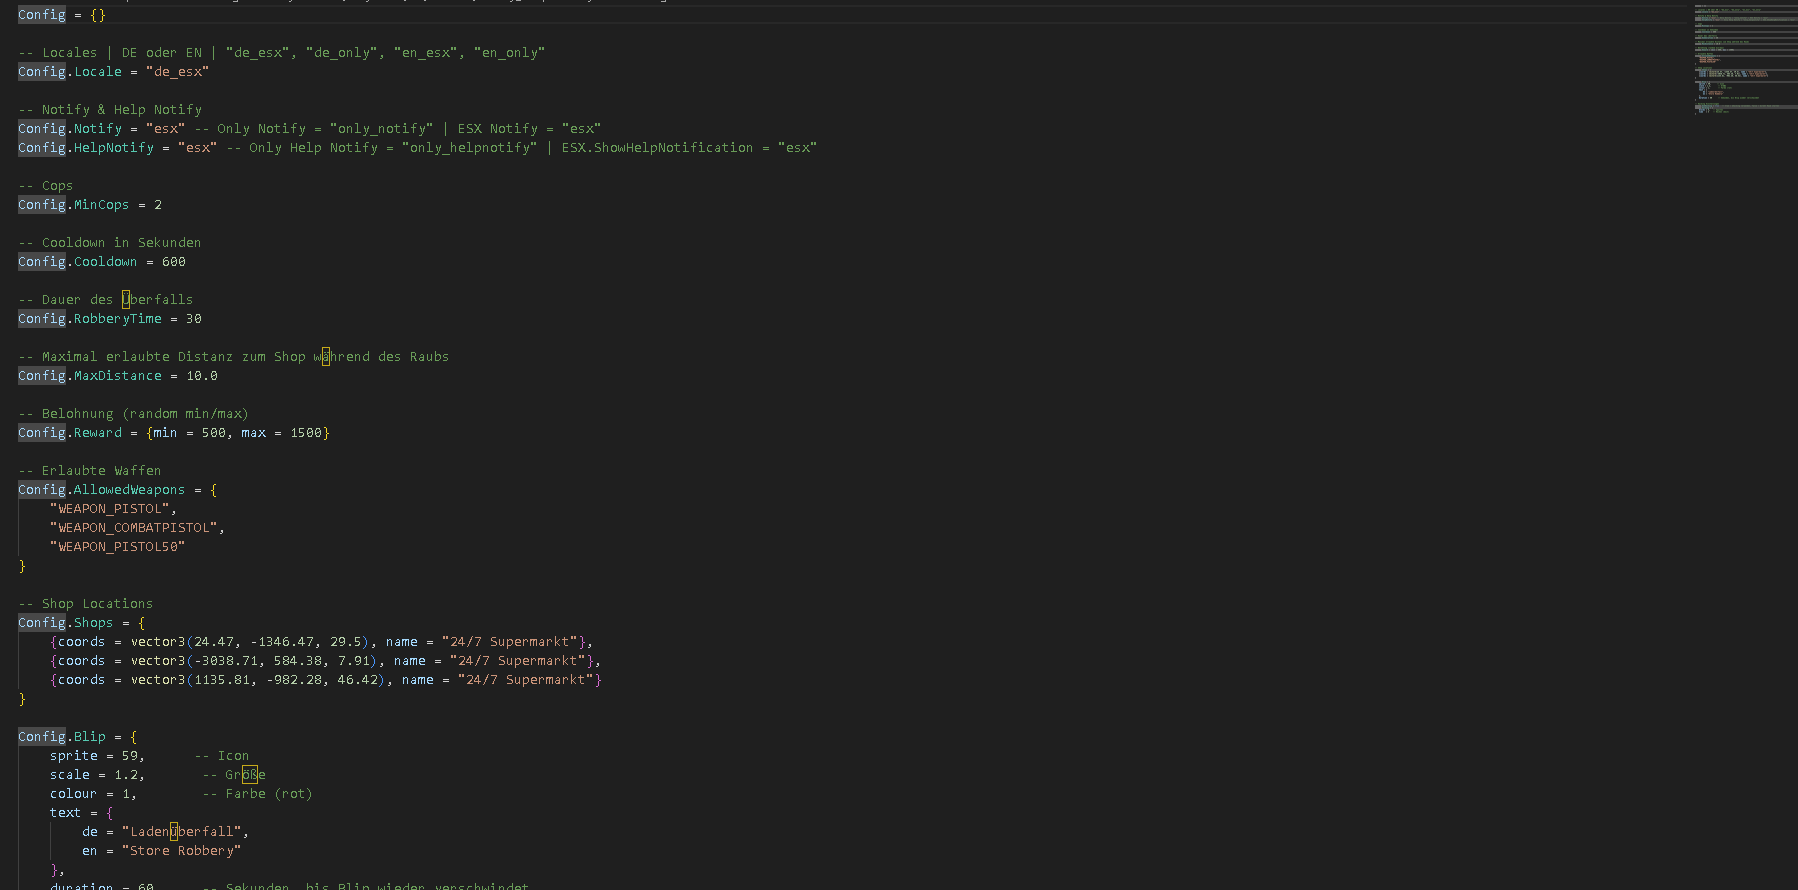The height and width of the screenshot is (890, 1798).
Task: Click the "Ladenüberfall" string
Action: pos(182,832)
